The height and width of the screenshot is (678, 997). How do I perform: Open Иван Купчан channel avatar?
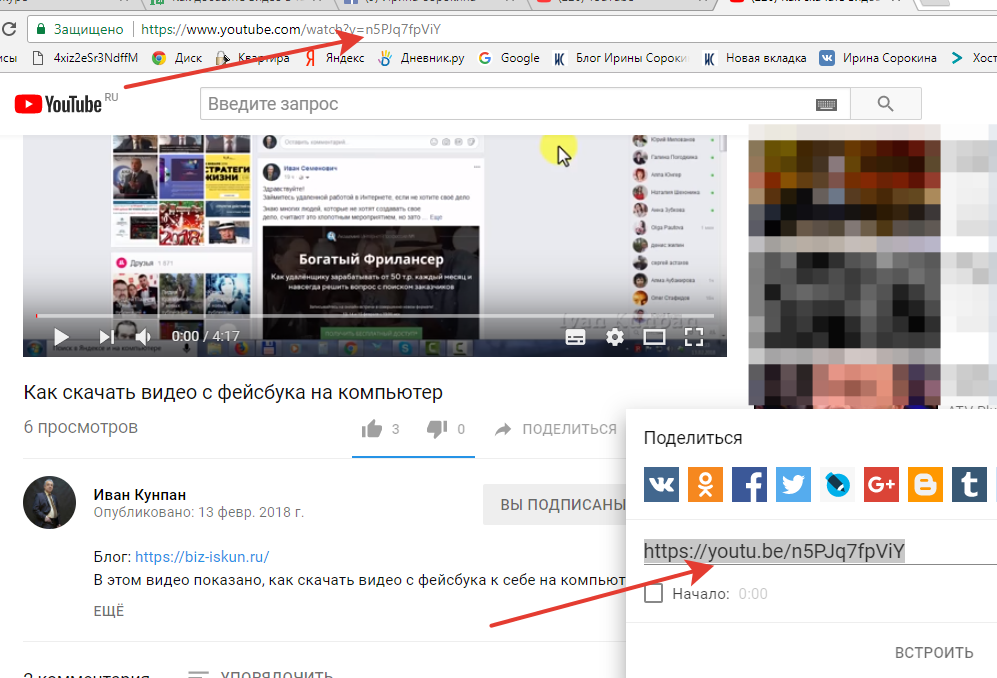(x=50, y=502)
